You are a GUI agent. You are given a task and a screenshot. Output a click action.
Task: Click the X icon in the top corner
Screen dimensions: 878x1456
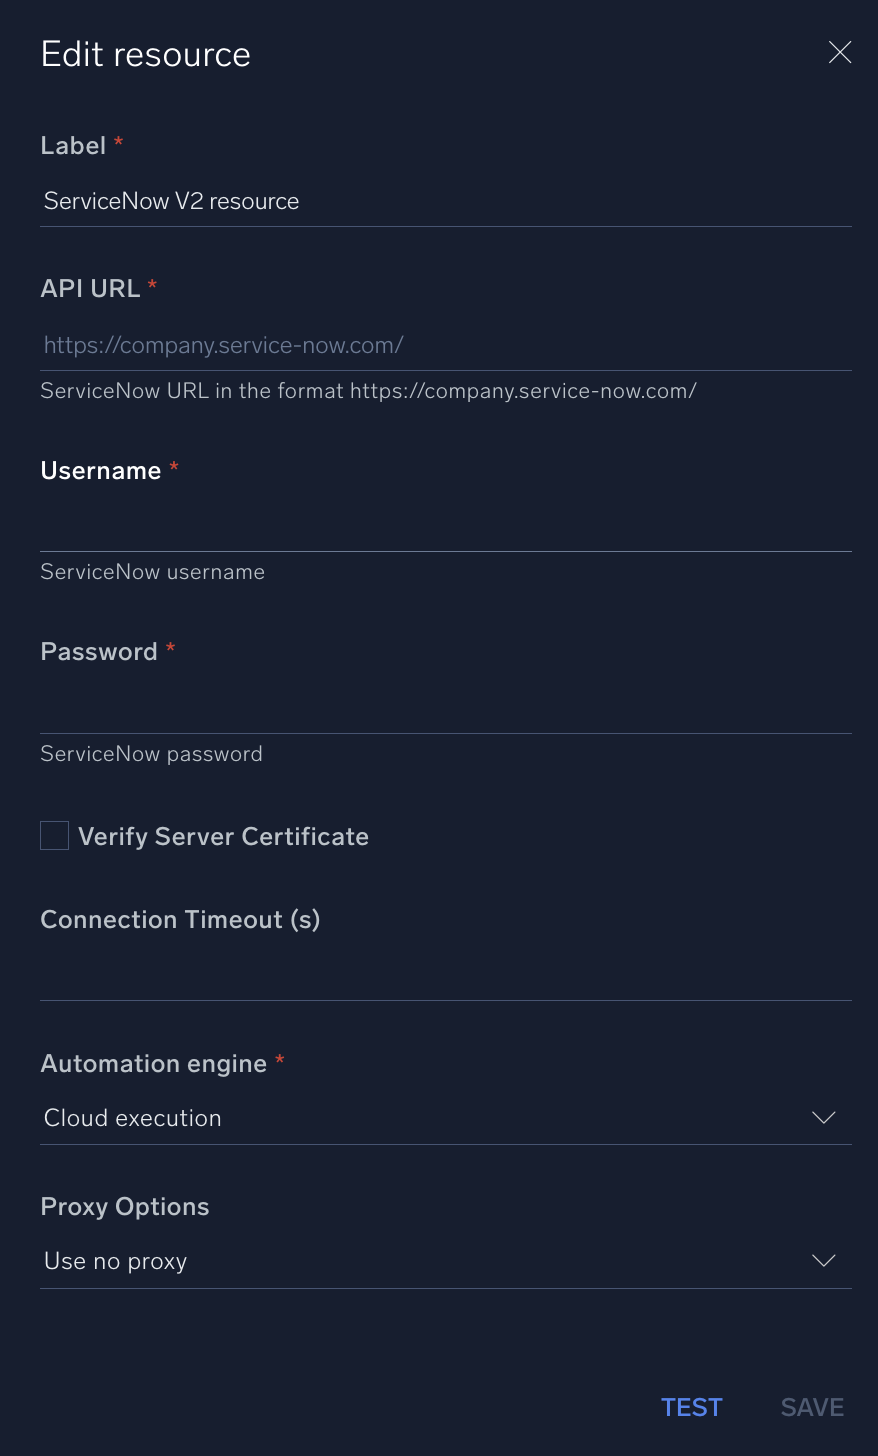839,52
